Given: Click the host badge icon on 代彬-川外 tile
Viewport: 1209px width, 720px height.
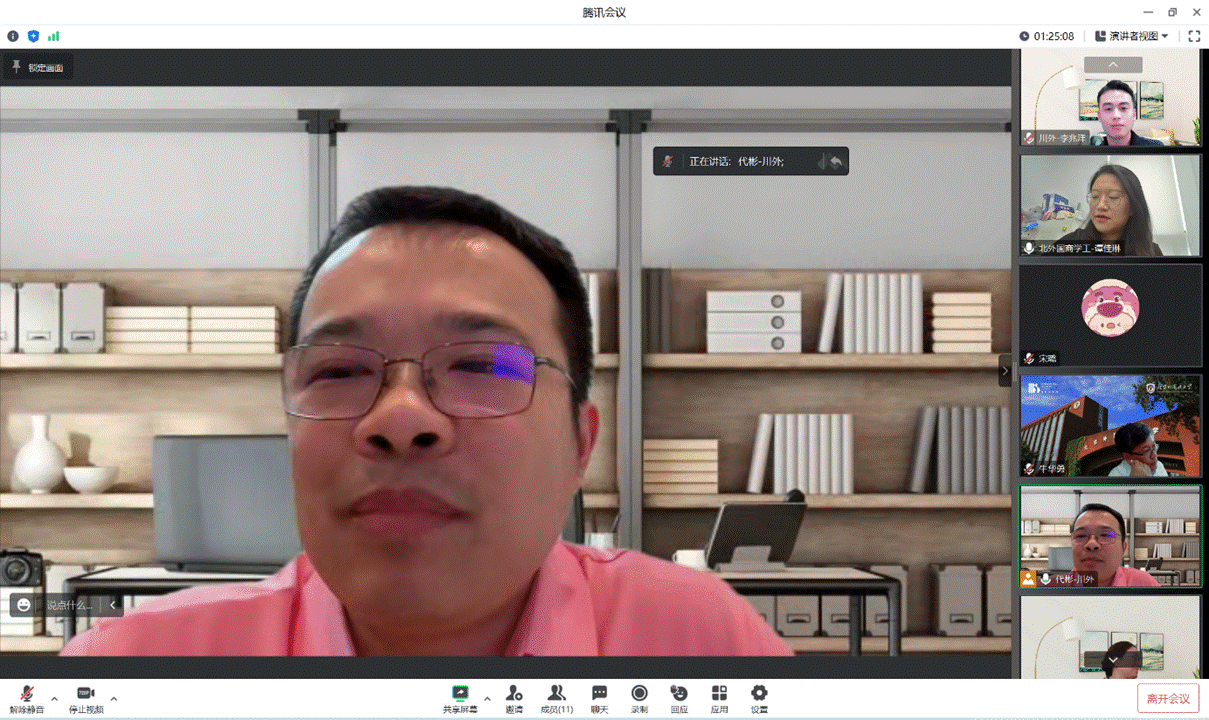Looking at the screenshot, I should click(1028, 579).
